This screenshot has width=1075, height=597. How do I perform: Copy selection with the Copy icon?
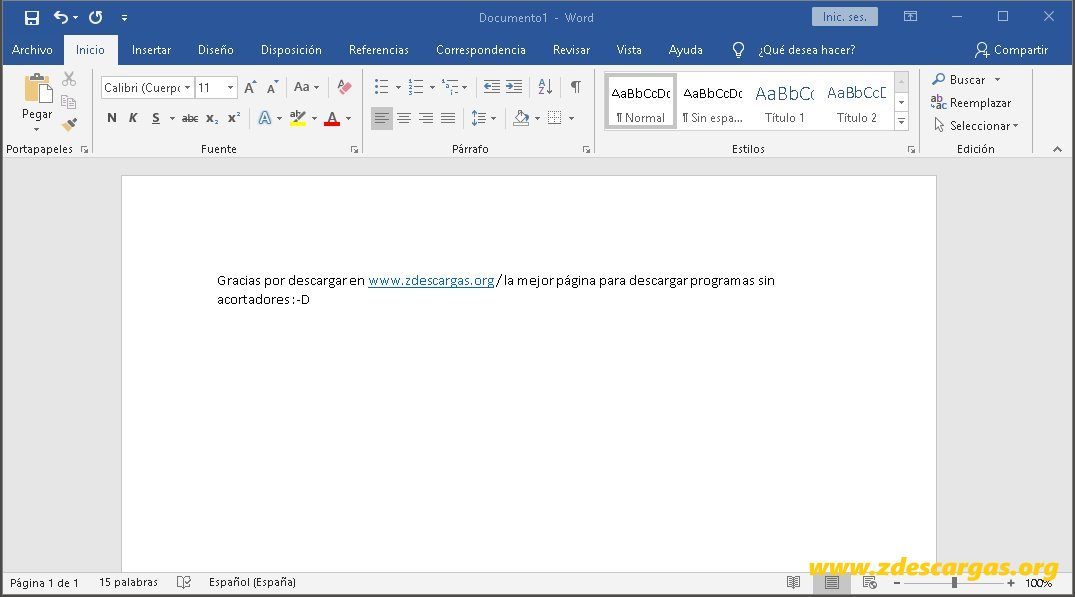point(69,102)
